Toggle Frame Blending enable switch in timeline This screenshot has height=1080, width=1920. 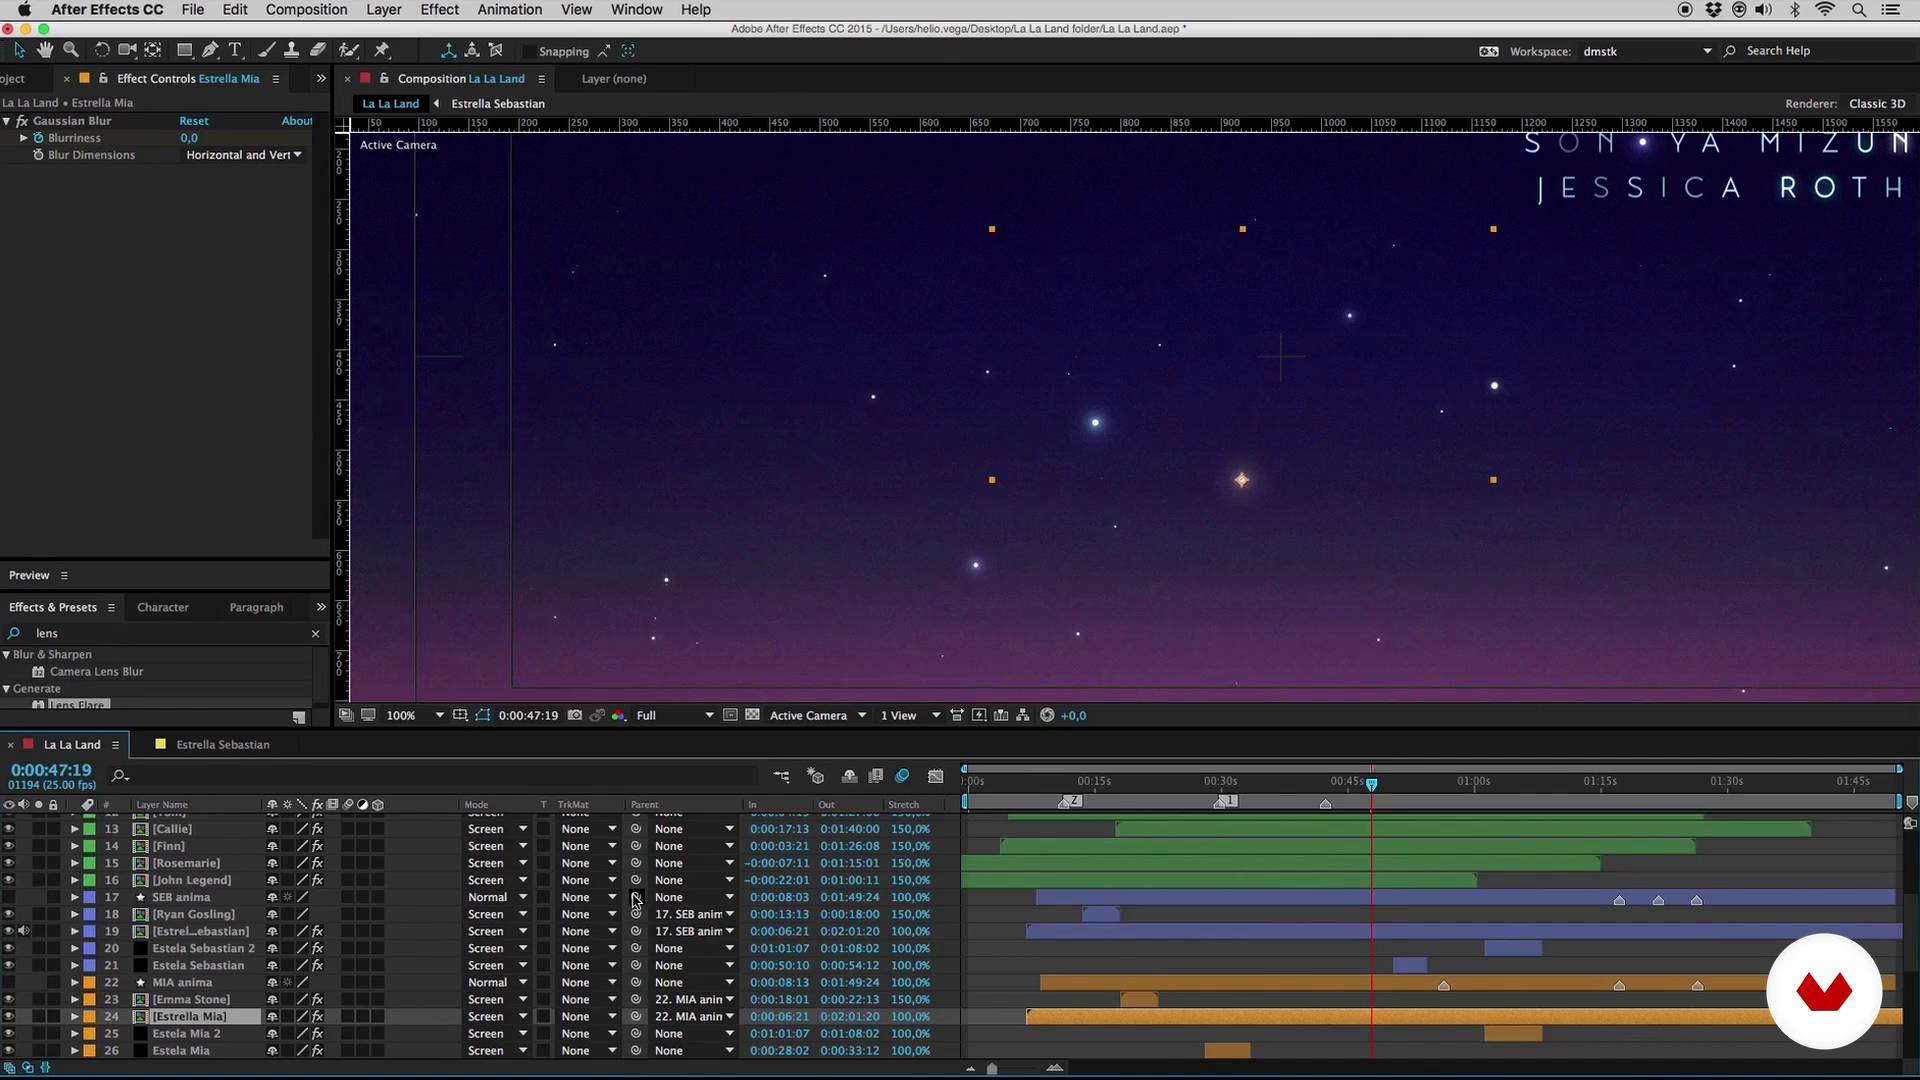(x=876, y=776)
